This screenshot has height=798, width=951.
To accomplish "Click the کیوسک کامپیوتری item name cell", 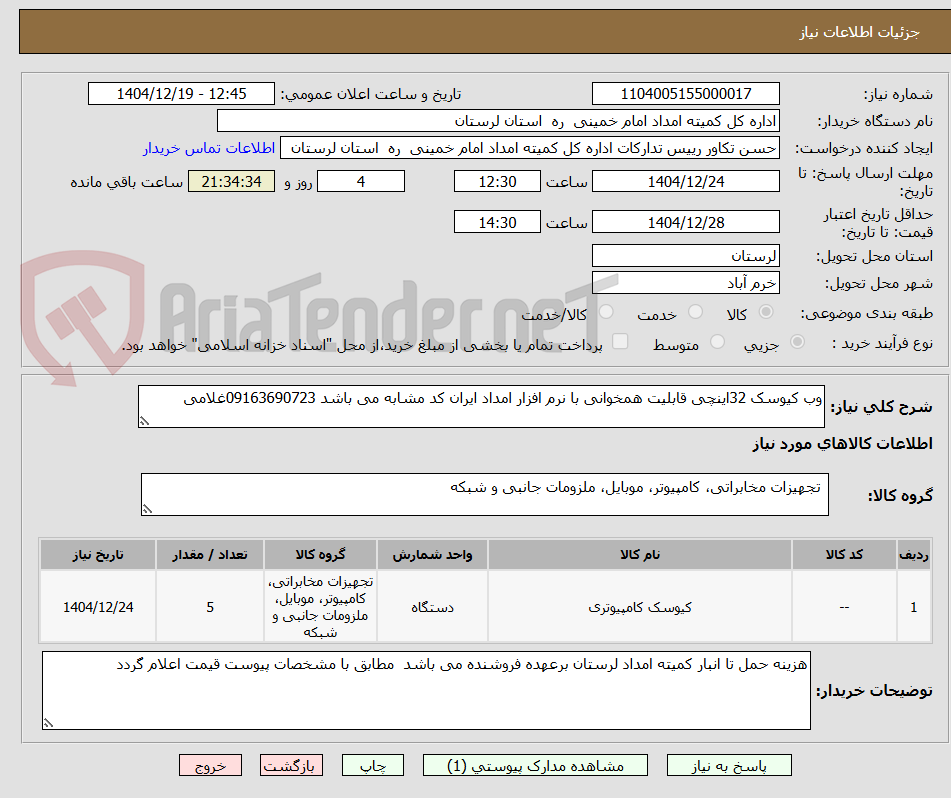I will pos(639,606).
